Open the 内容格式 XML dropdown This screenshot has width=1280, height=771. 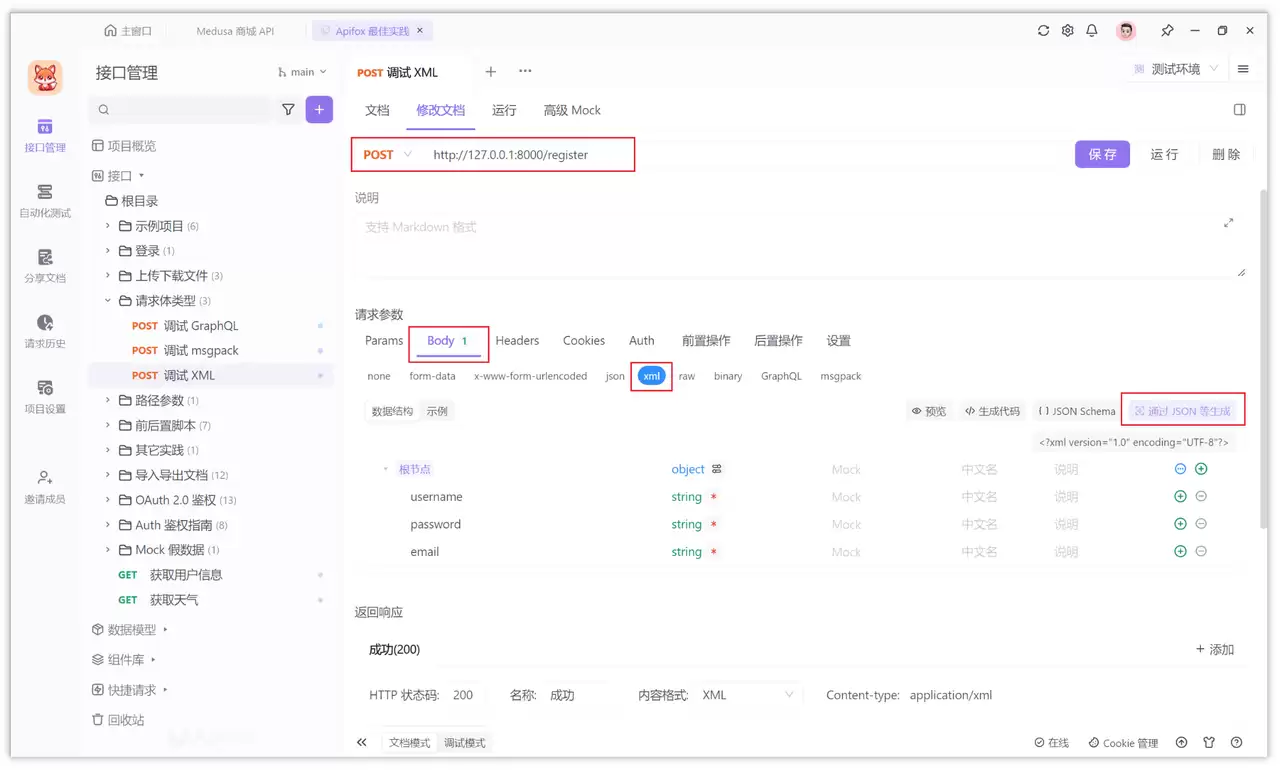pos(748,695)
